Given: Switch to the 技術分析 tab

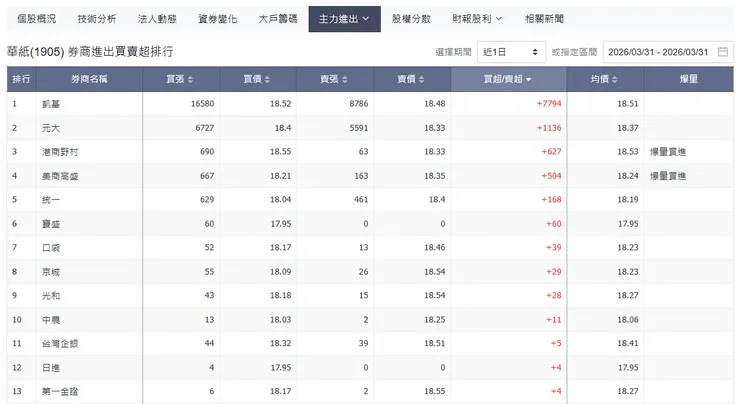Looking at the screenshot, I should pos(97,19).
